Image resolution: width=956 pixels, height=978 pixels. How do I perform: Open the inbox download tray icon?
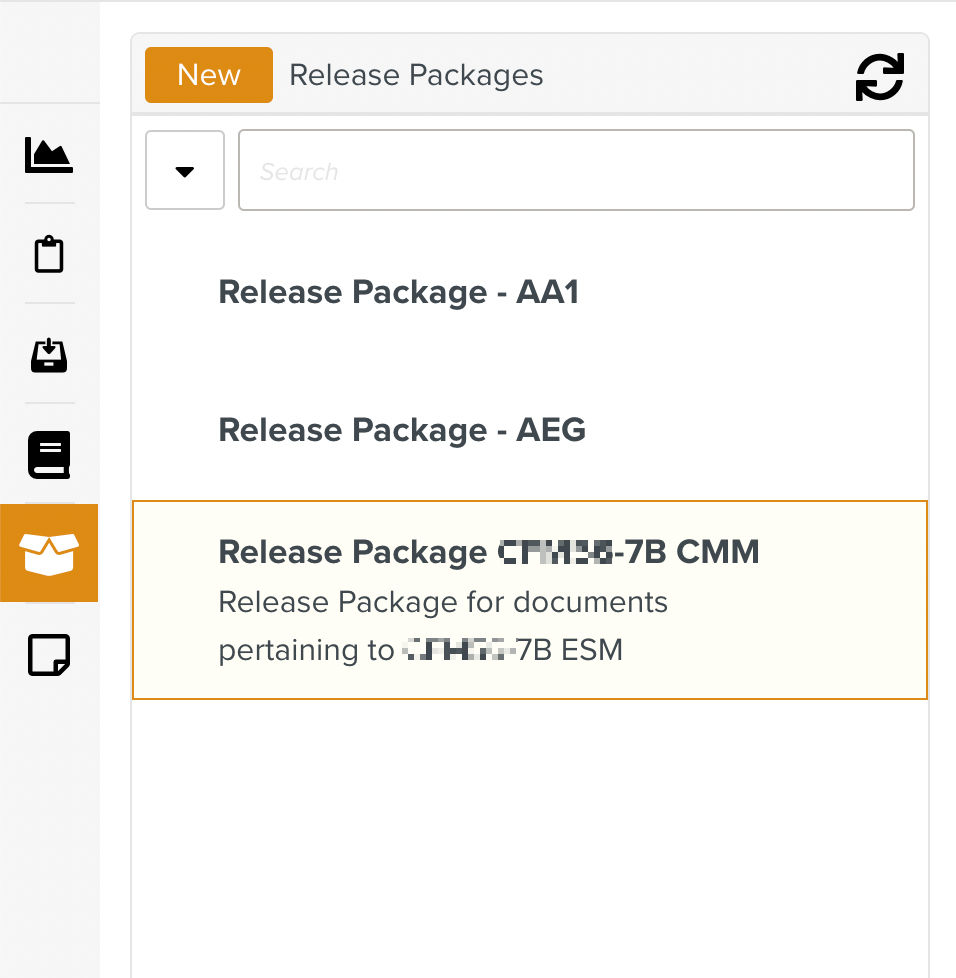point(49,355)
